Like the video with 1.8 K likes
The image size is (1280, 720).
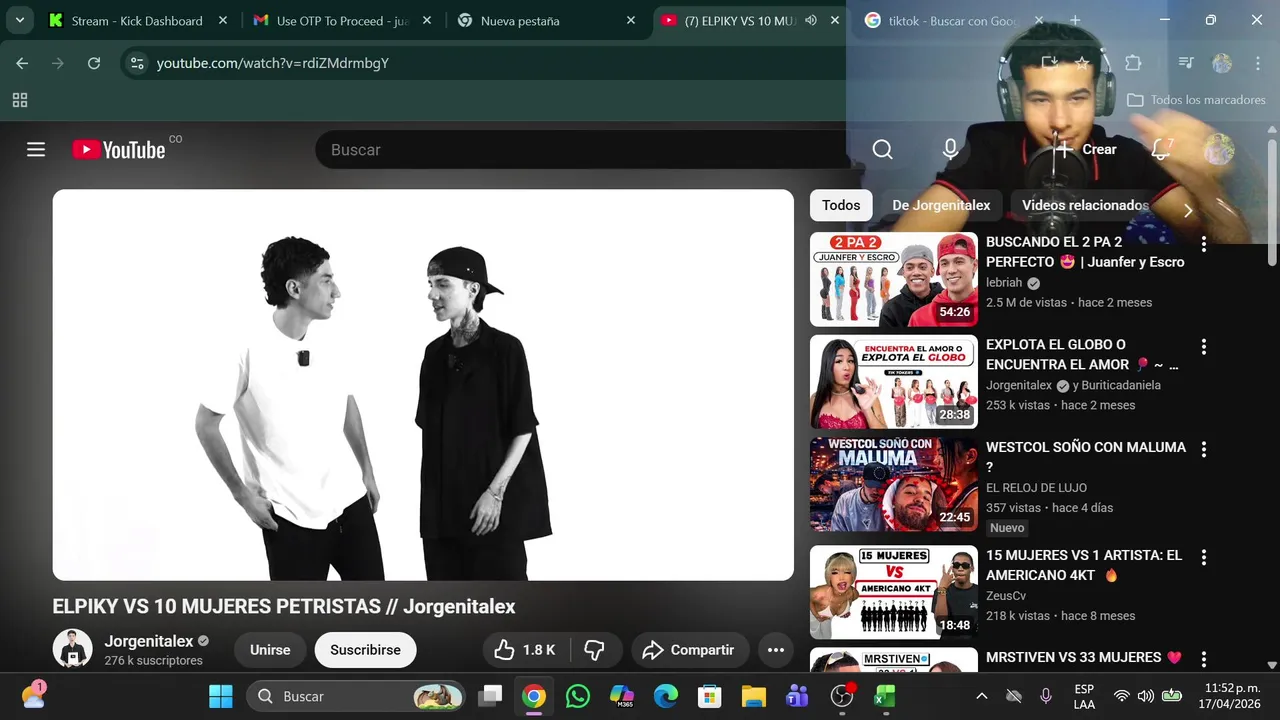click(x=525, y=650)
